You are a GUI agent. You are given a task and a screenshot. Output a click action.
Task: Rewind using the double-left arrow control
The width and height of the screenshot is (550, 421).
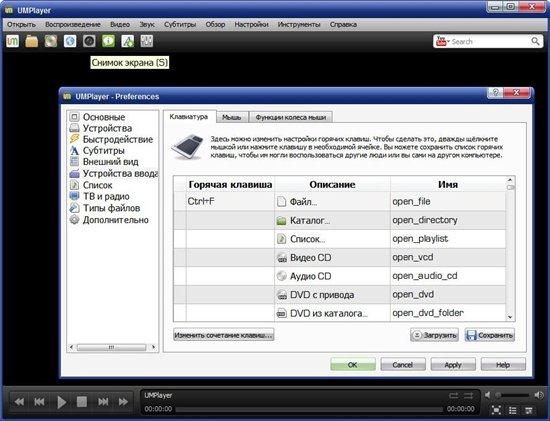click(x=19, y=402)
